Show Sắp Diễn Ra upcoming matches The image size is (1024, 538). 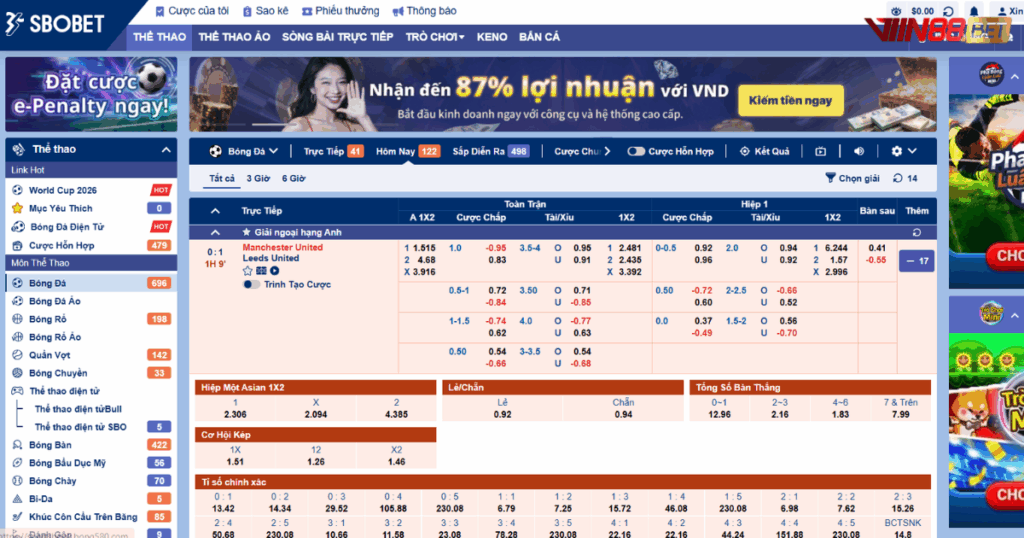point(490,151)
